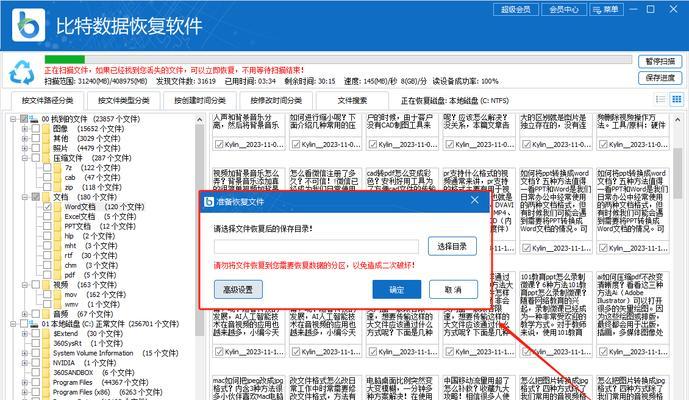Click 选择目录 to browse folder
The width and height of the screenshot is (689, 400).
coord(452,247)
